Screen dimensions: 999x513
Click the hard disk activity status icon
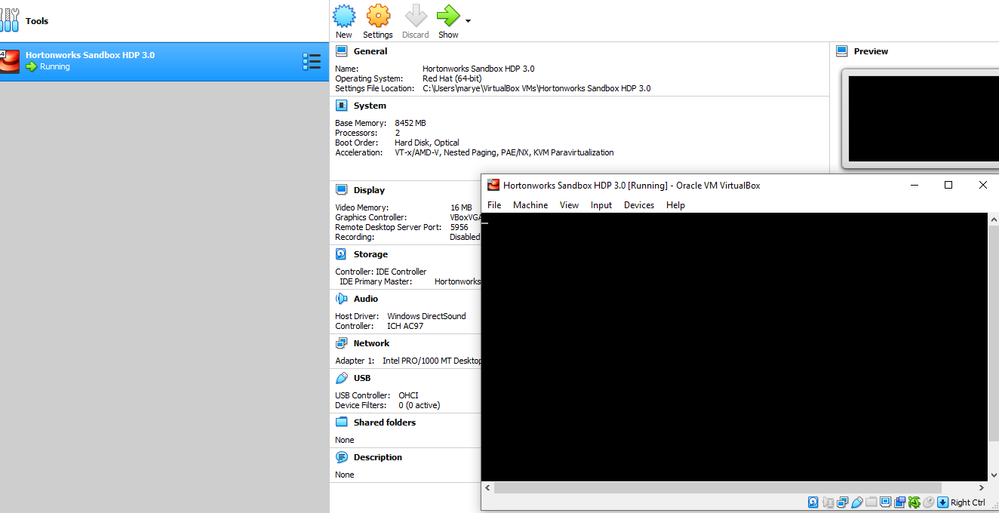(x=813, y=503)
